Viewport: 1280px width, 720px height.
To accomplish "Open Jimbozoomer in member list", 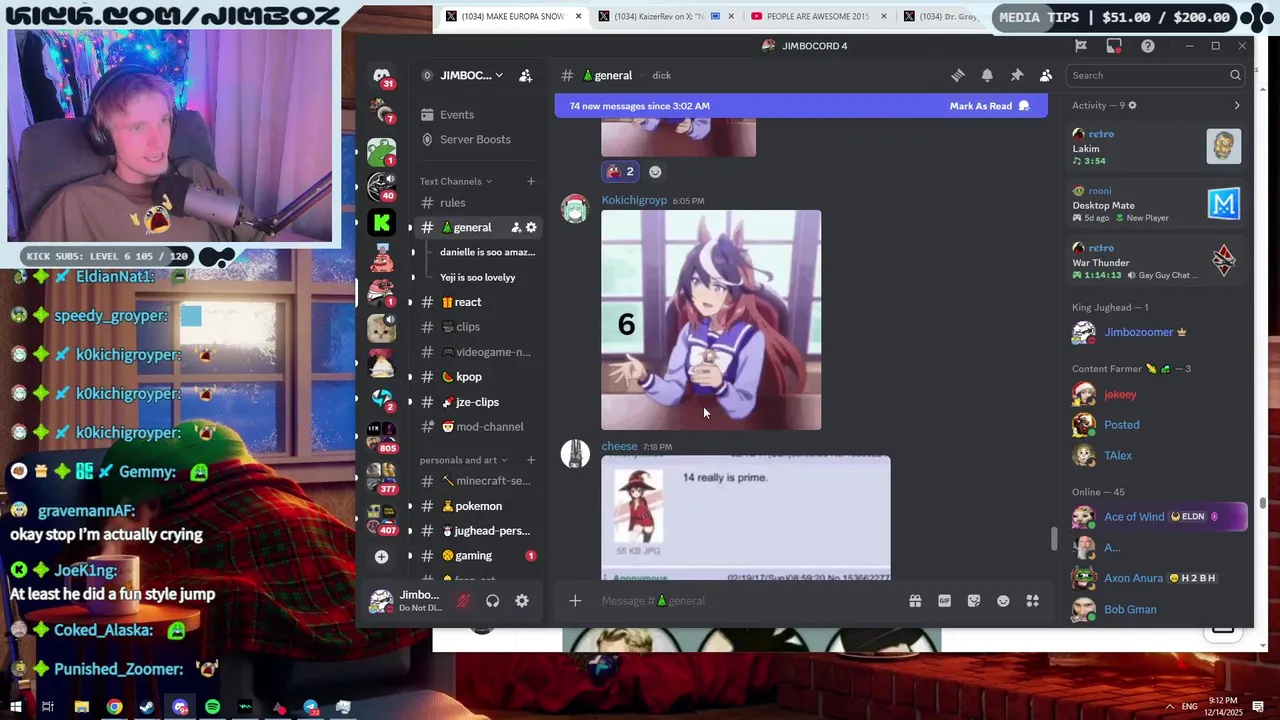I will (x=1138, y=332).
